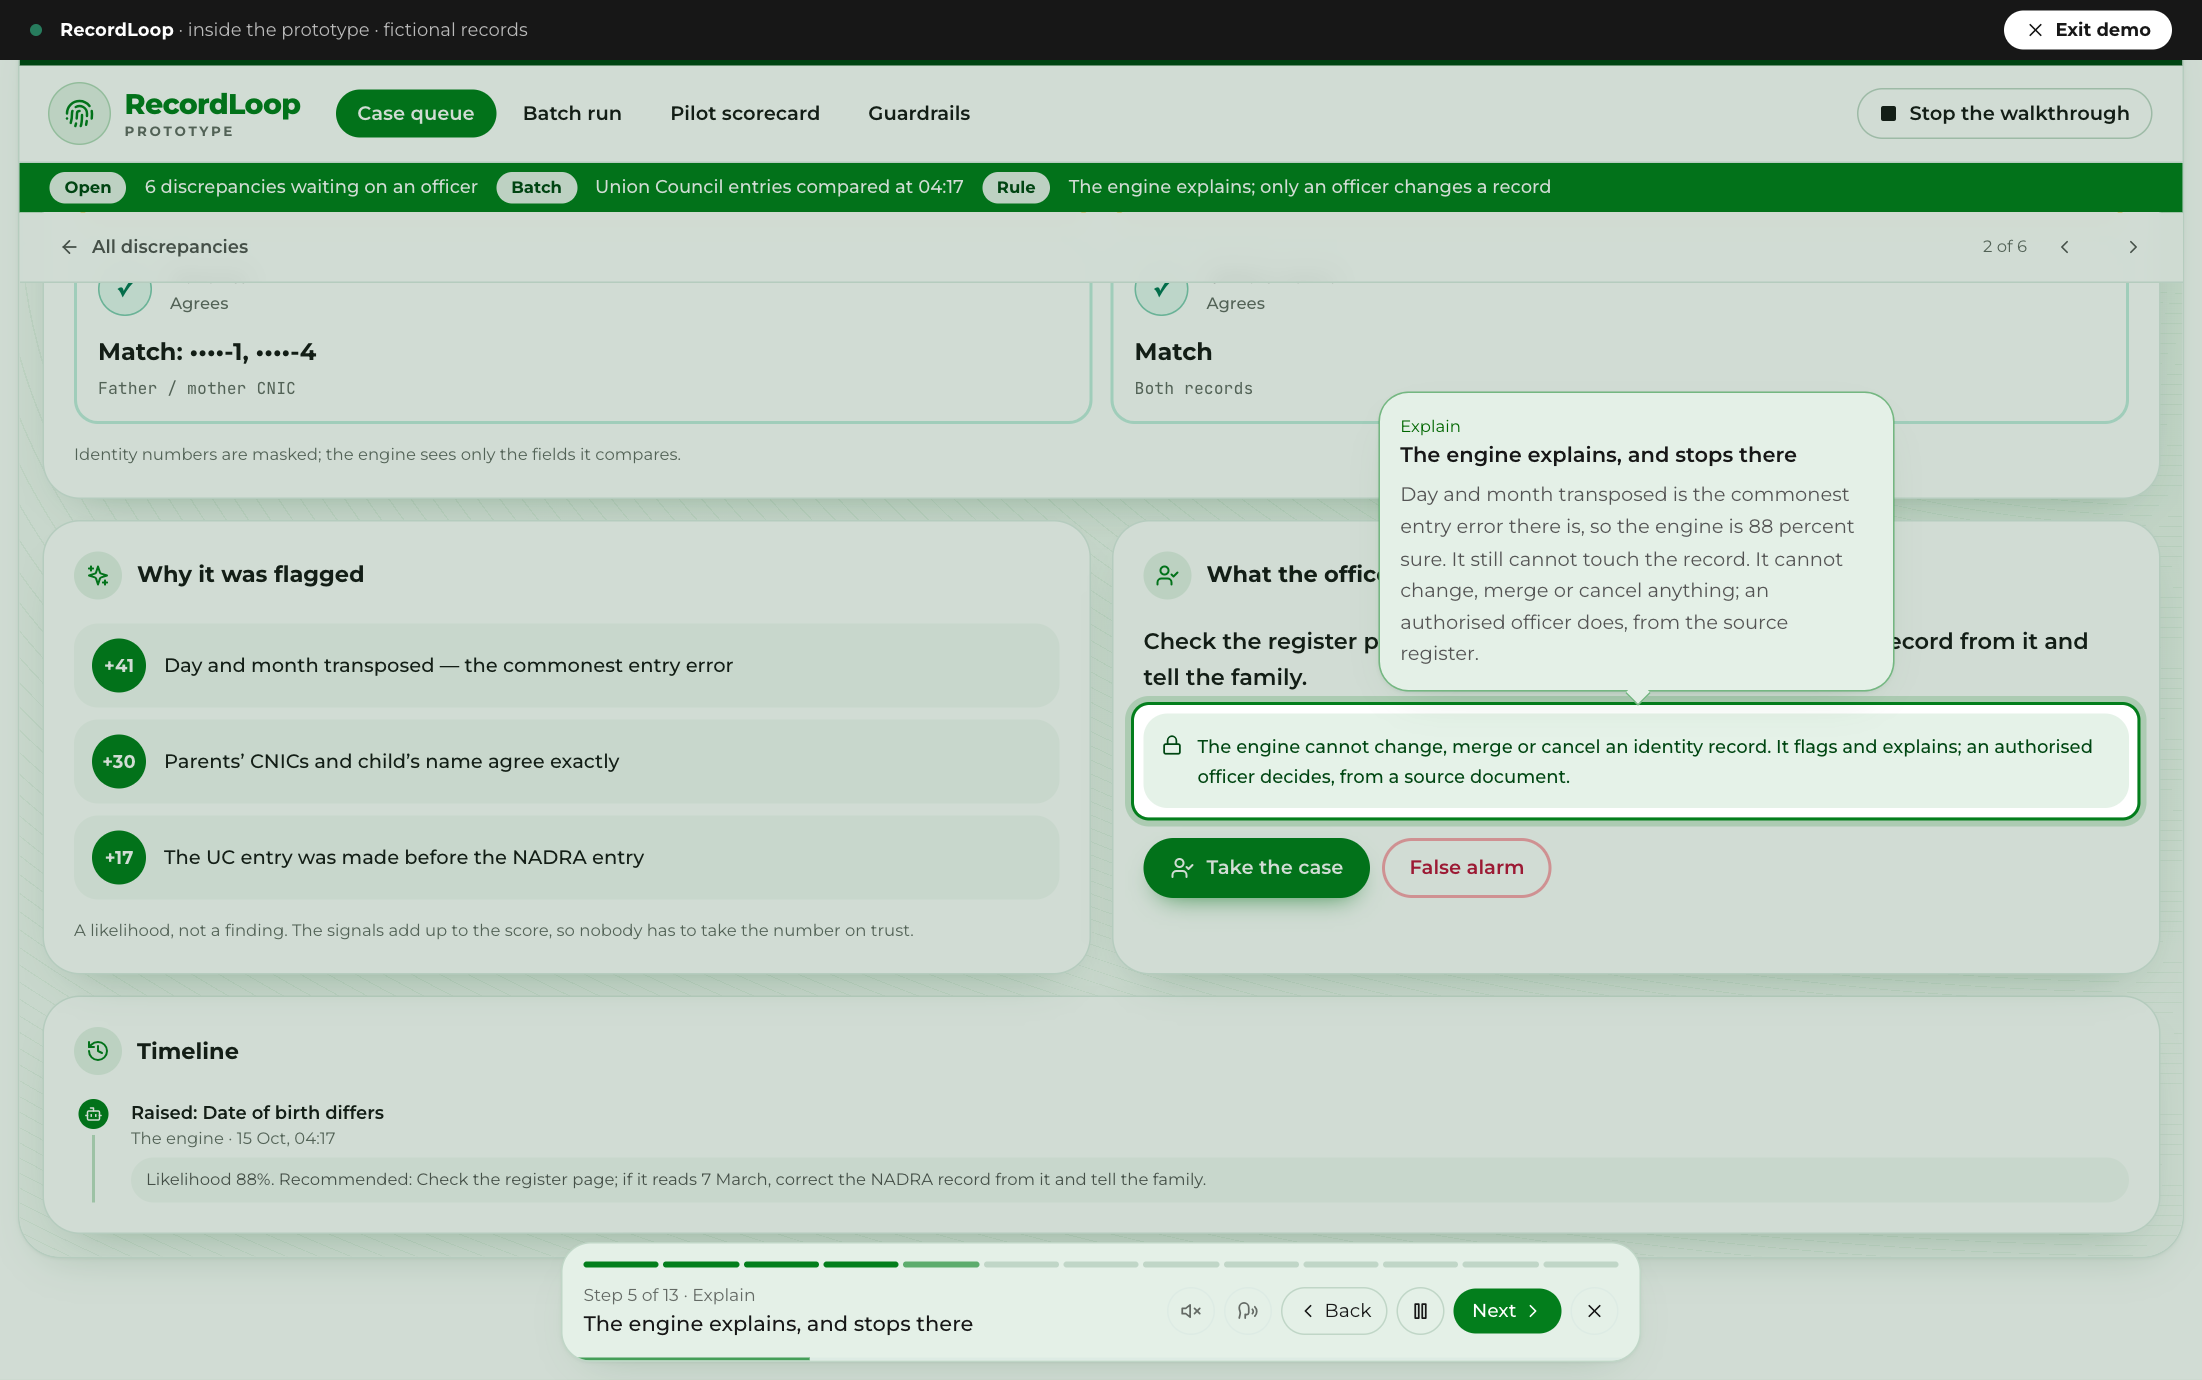This screenshot has height=1380, width=2202.
Task: Select the +17 UC entry before NADRA signal
Action: [566, 857]
